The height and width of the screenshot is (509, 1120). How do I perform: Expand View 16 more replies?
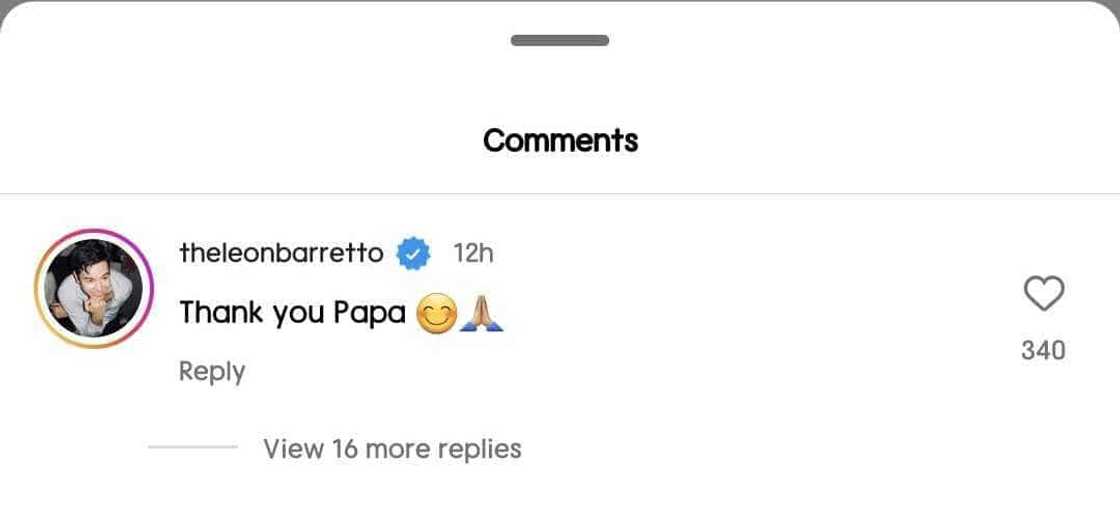pos(392,449)
